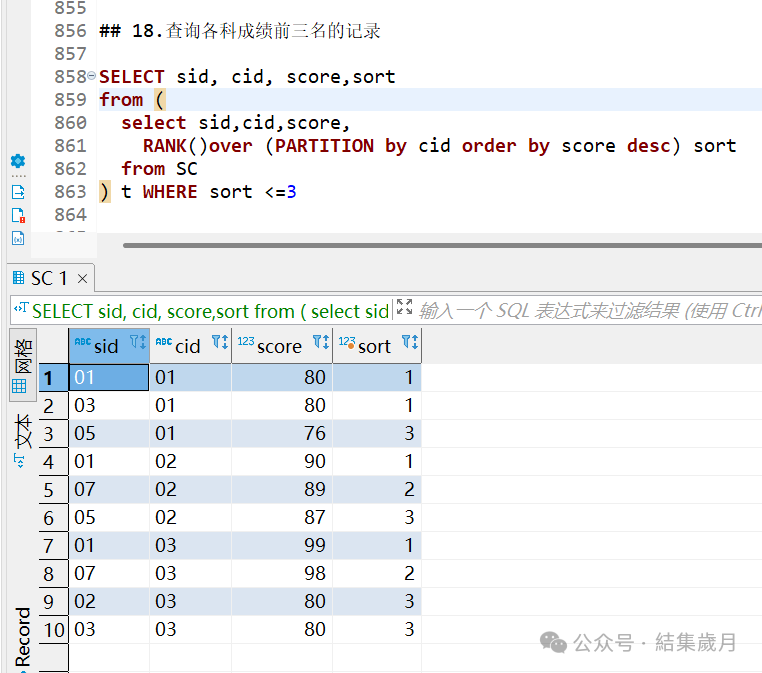
Task: Click the sort column filter/sort icon
Action: (410, 342)
